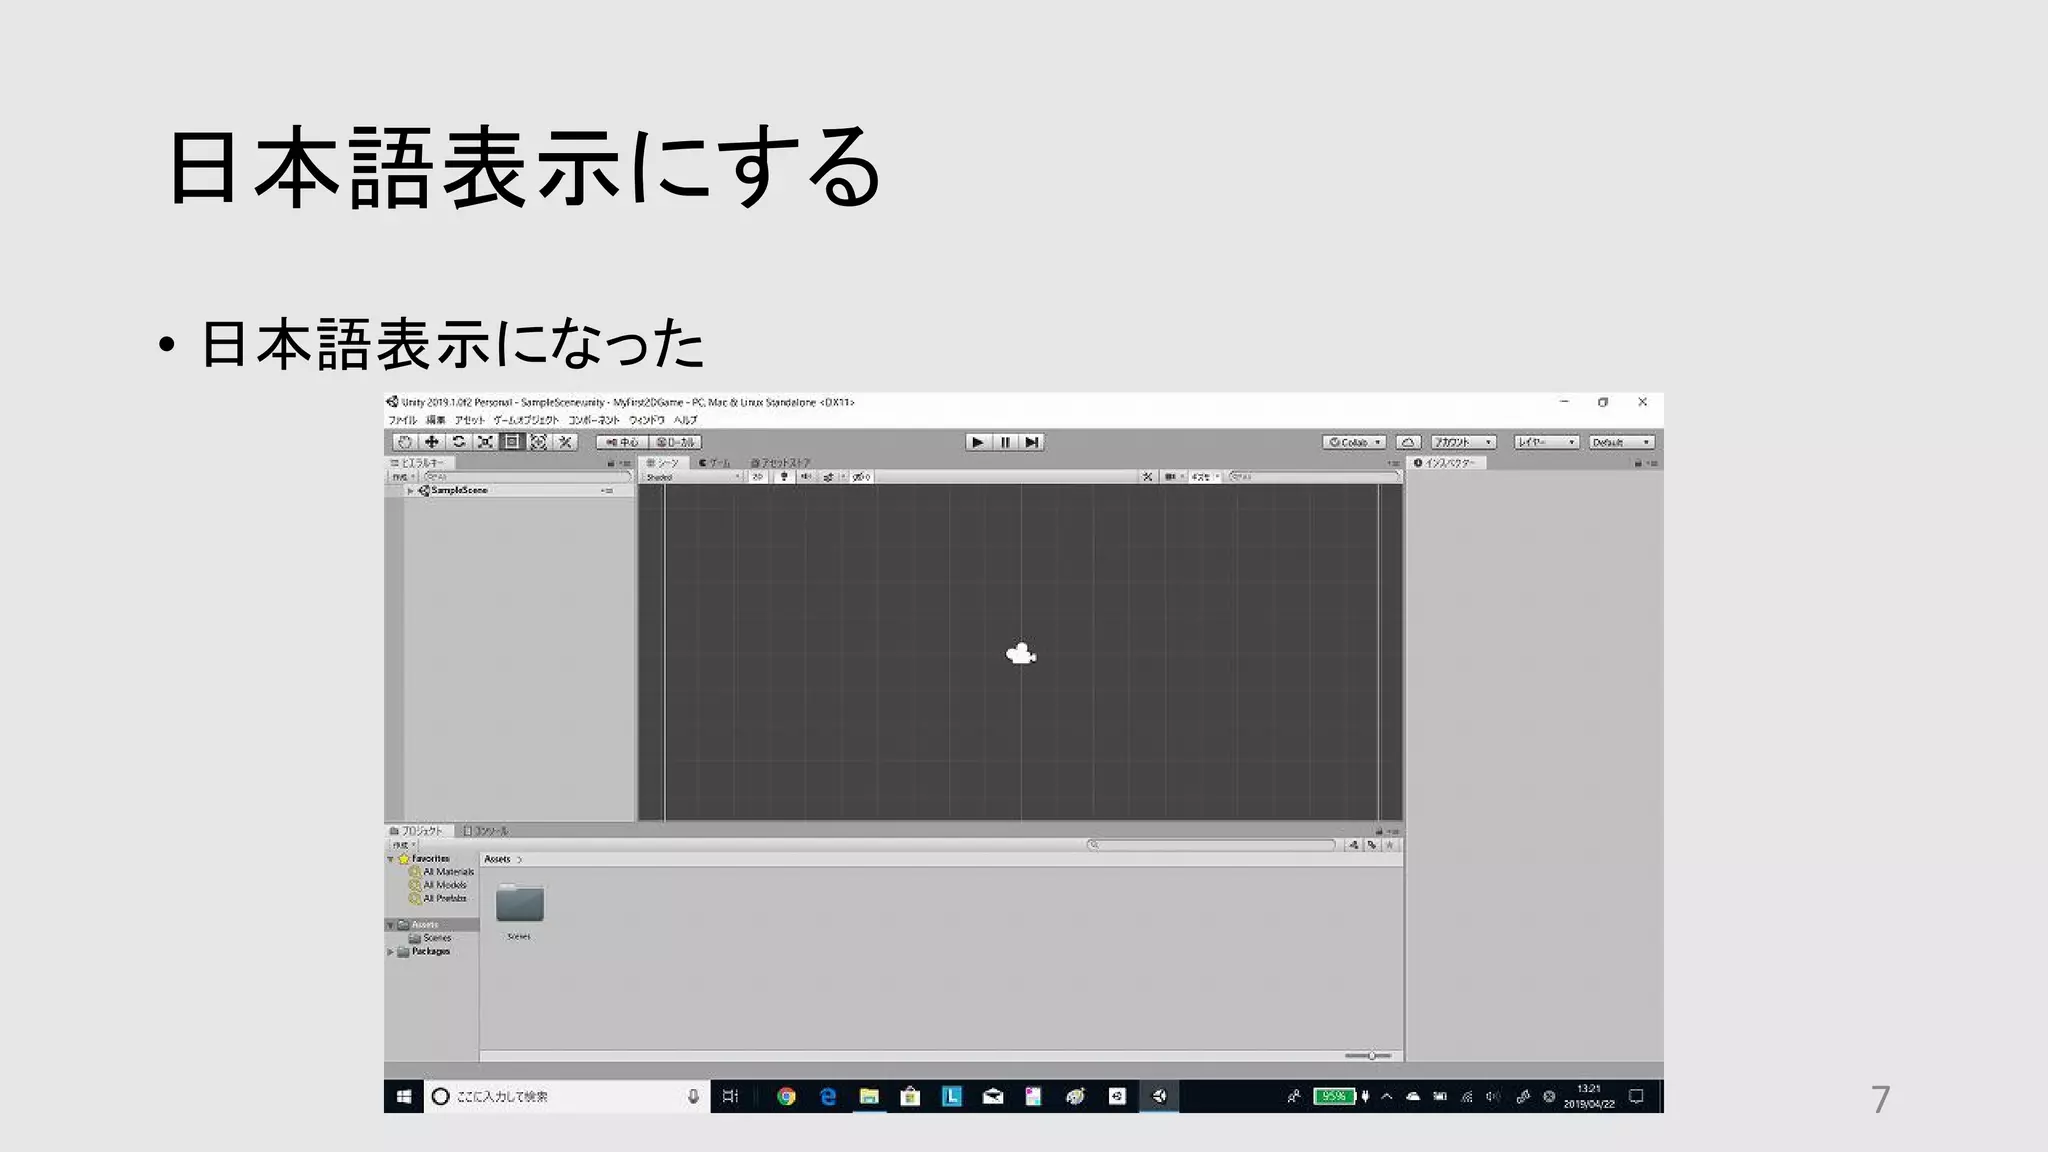Open Hierarchy 作成 (Create) dropdown
2048x1152 pixels.
[x=402, y=477]
